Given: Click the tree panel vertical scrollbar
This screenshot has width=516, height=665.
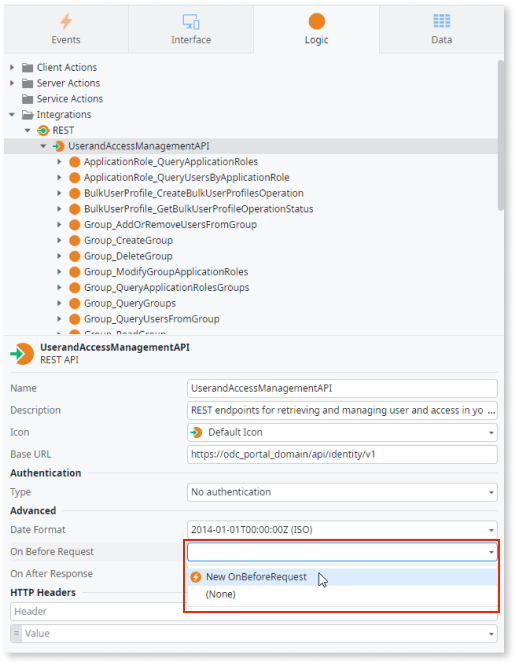Looking at the screenshot, I should (x=501, y=135).
